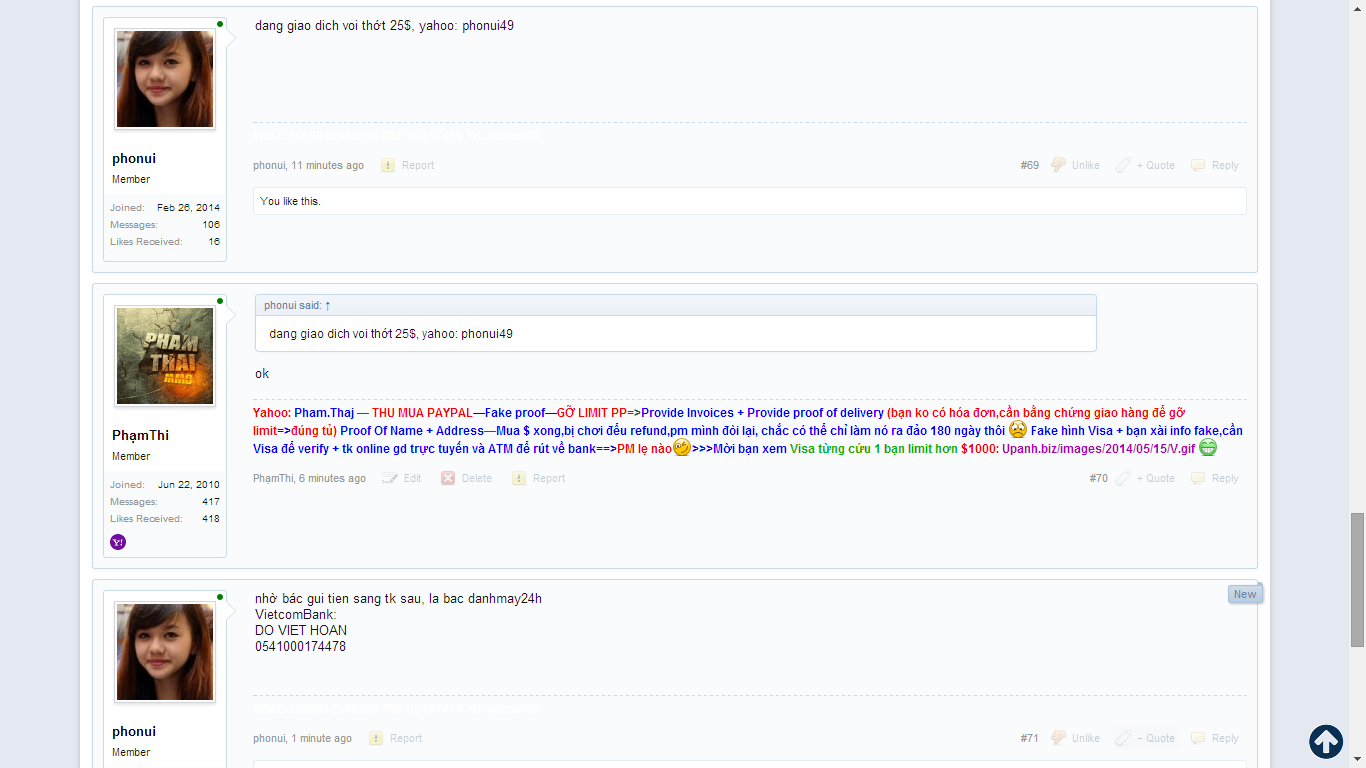Toggle Unlike on post #71
The image size is (1366, 768).
[x=1074, y=738]
